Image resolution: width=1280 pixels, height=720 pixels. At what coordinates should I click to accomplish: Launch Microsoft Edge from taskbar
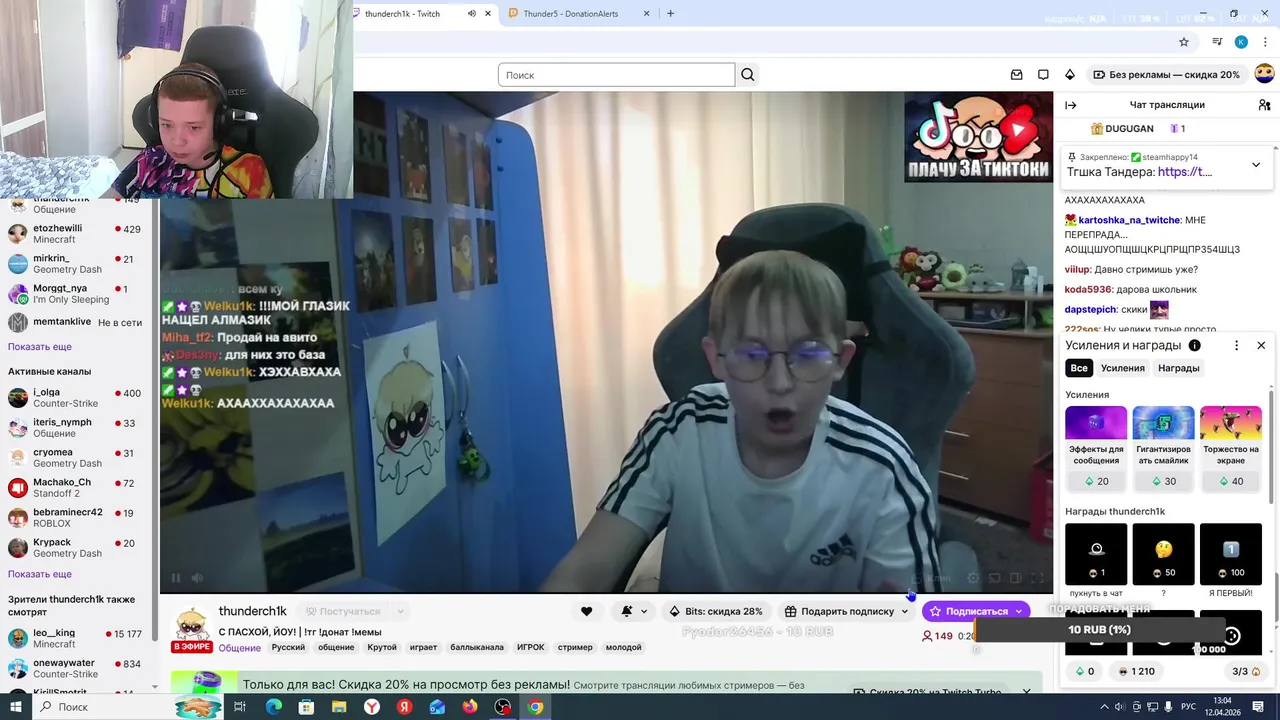click(x=273, y=707)
